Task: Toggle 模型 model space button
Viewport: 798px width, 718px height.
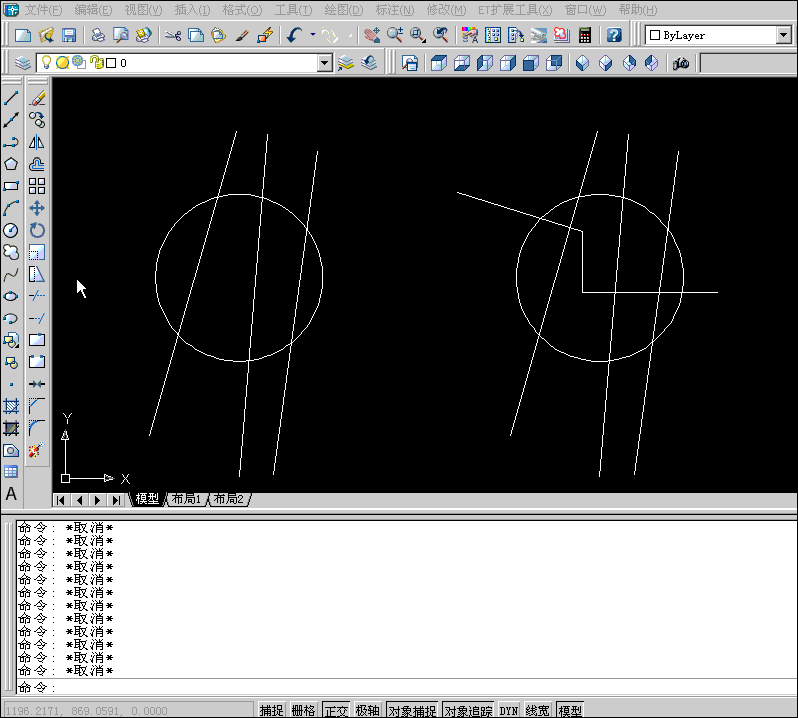Action: pos(570,710)
